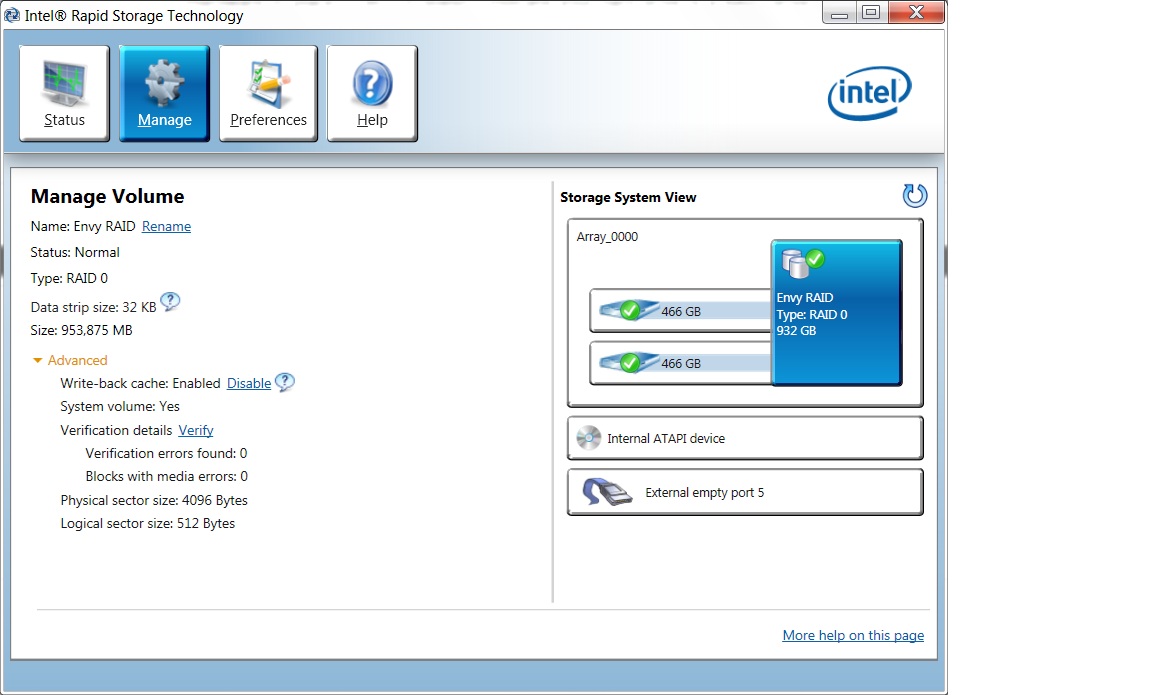This screenshot has height=695, width=1152.
Task: Click the Intel RST title bar icon
Action: pos(12,15)
